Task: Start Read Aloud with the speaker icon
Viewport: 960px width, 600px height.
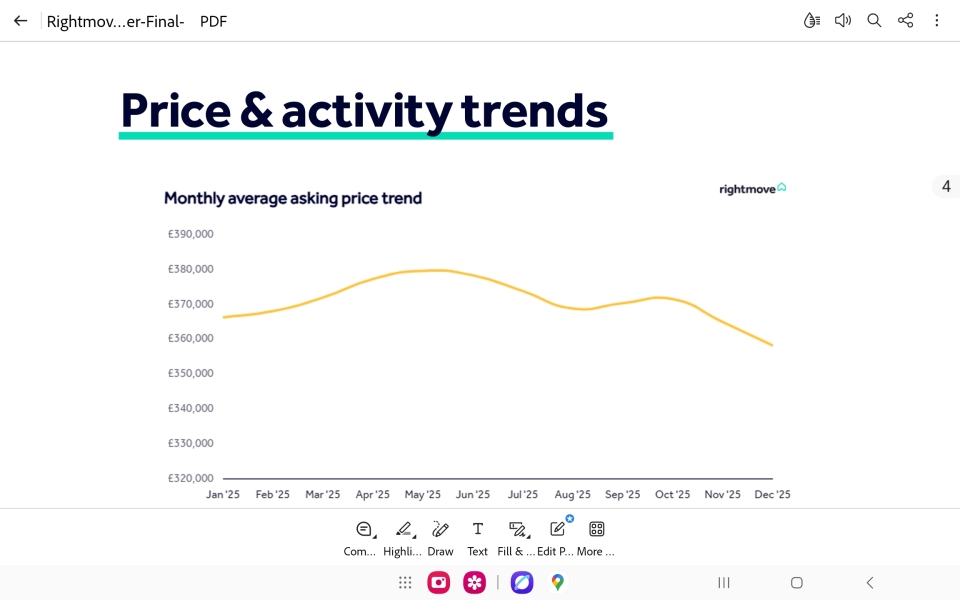Action: click(x=843, y=20)
